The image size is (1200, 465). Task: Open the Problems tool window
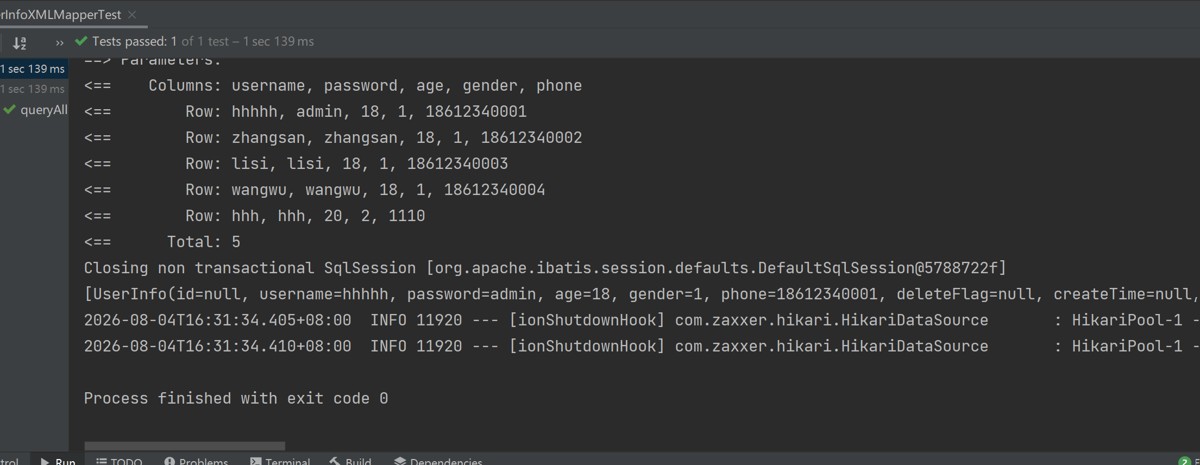(195, 461)
